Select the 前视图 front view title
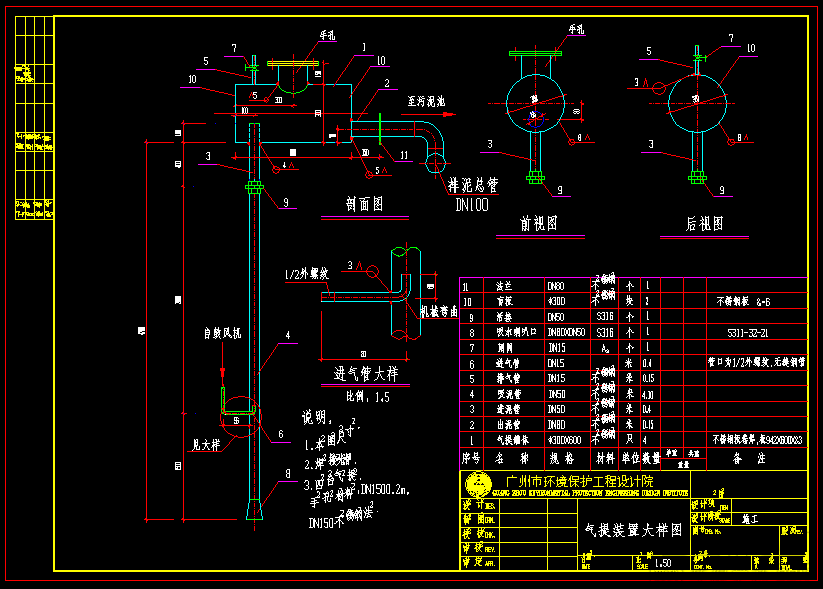823x589 pixels. [x=539, y=224]
